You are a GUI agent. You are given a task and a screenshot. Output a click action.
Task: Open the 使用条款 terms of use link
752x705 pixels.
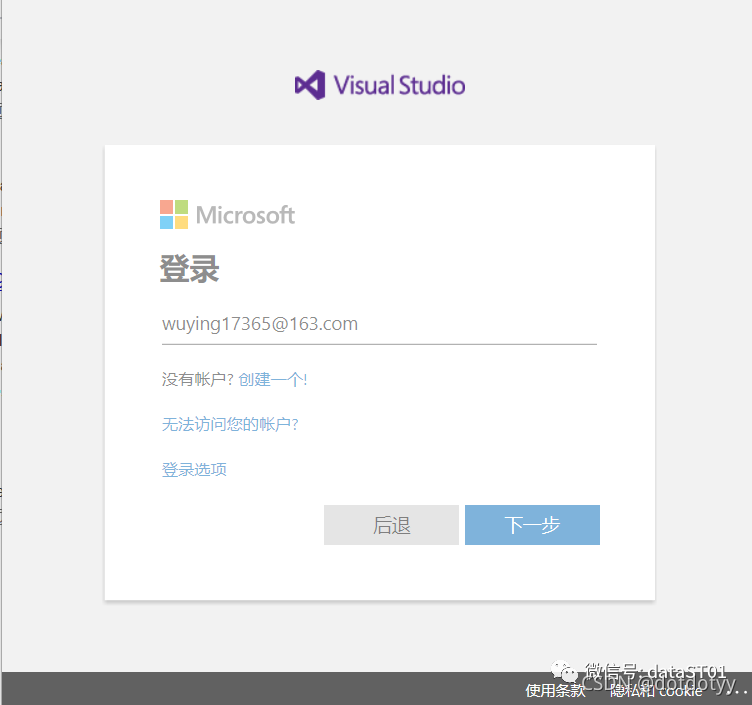point(555,691)
